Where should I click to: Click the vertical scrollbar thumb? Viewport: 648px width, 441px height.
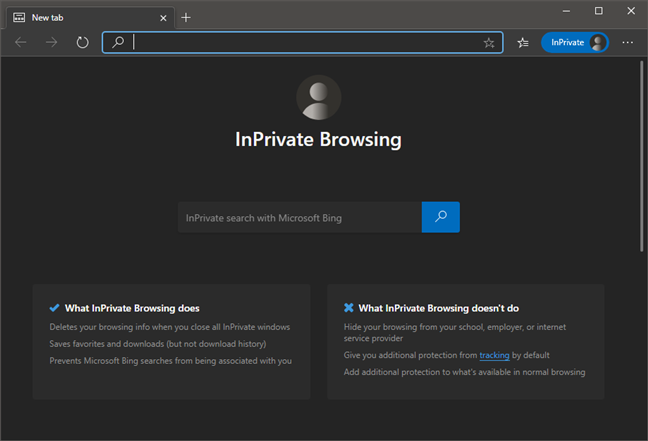pyautogui.click(x=641, y=156)
